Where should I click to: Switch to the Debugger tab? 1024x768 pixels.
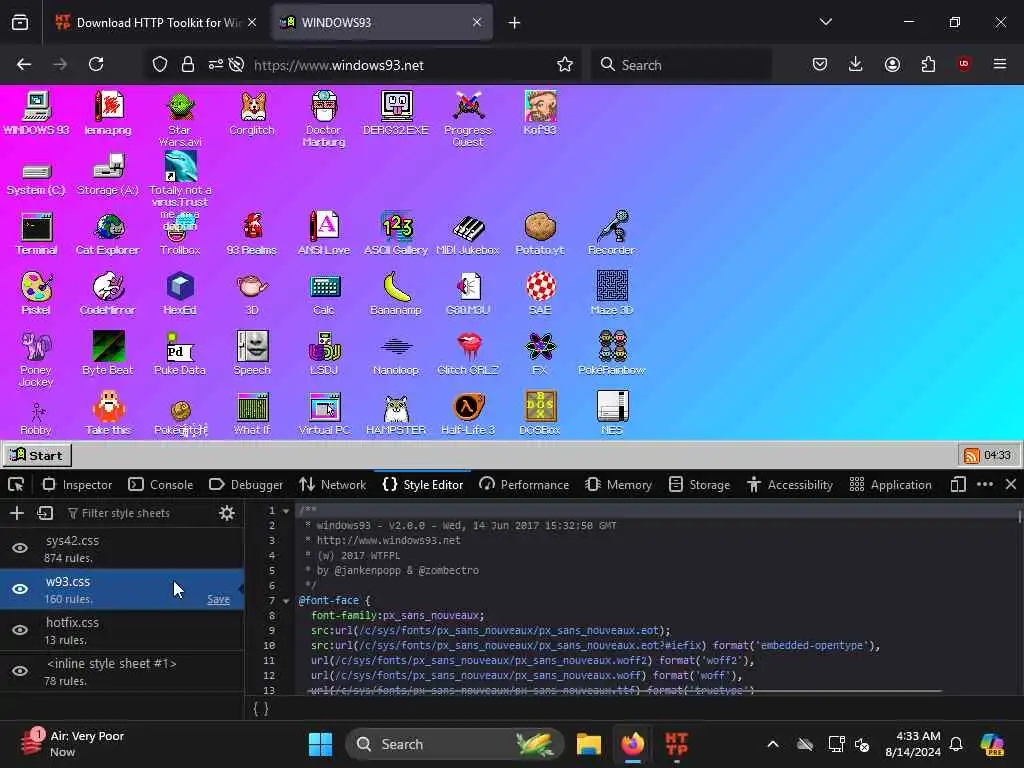pyautogui.click(x=246, y=485)
